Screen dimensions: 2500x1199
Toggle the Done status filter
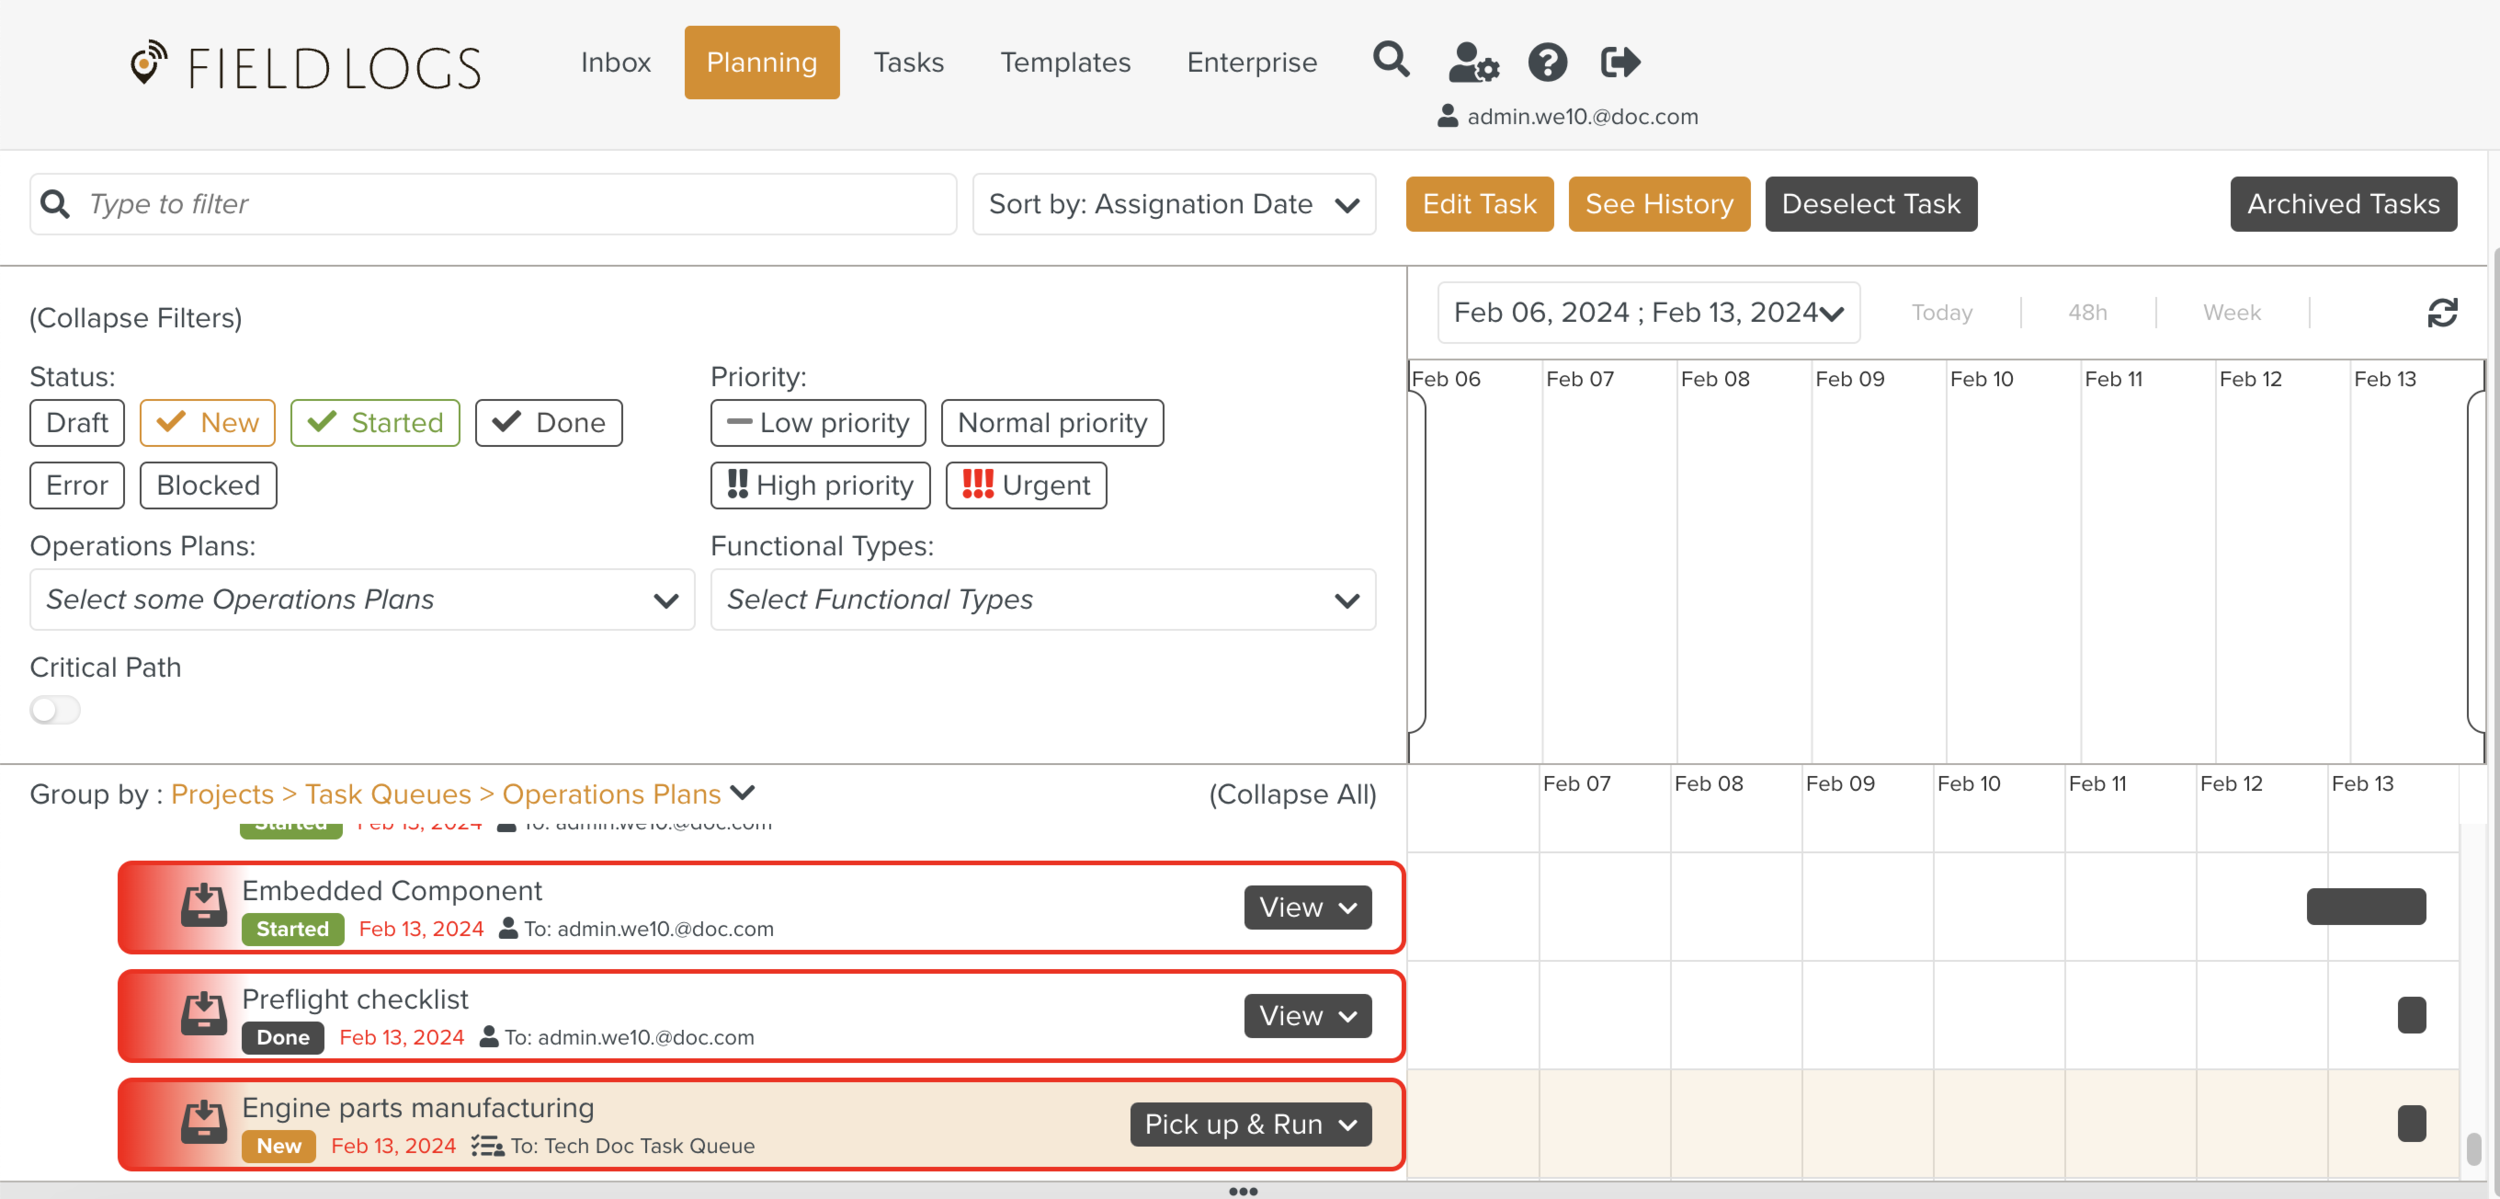549,423
